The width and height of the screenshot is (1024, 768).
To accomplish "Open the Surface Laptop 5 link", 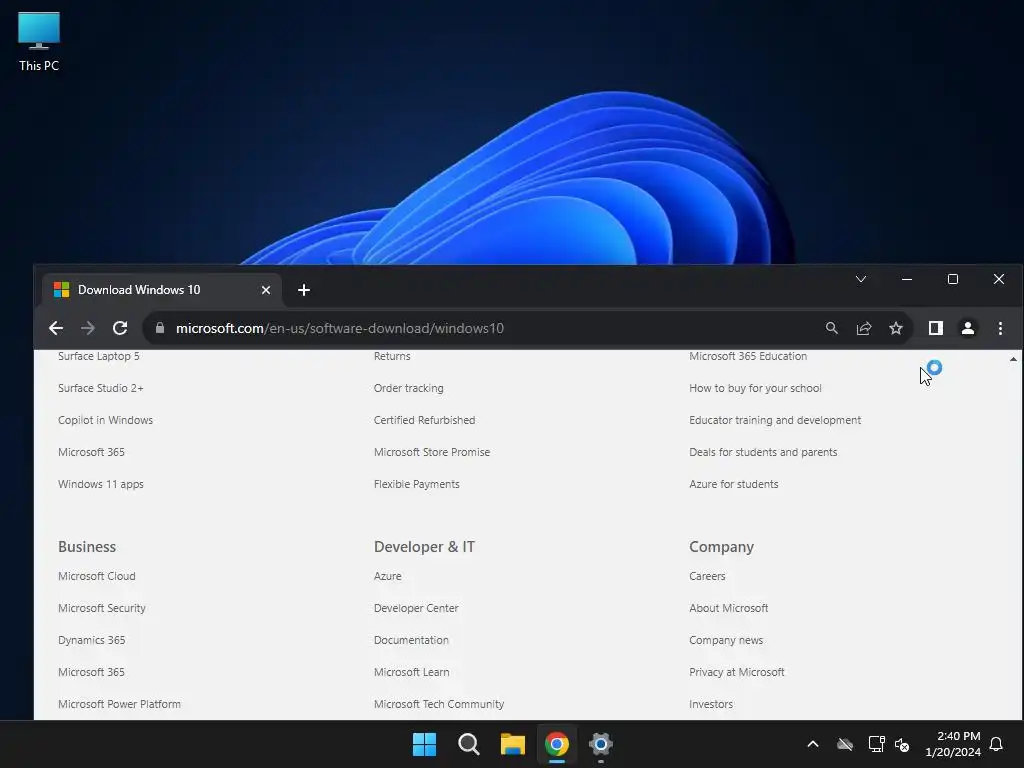I will 99,356.
